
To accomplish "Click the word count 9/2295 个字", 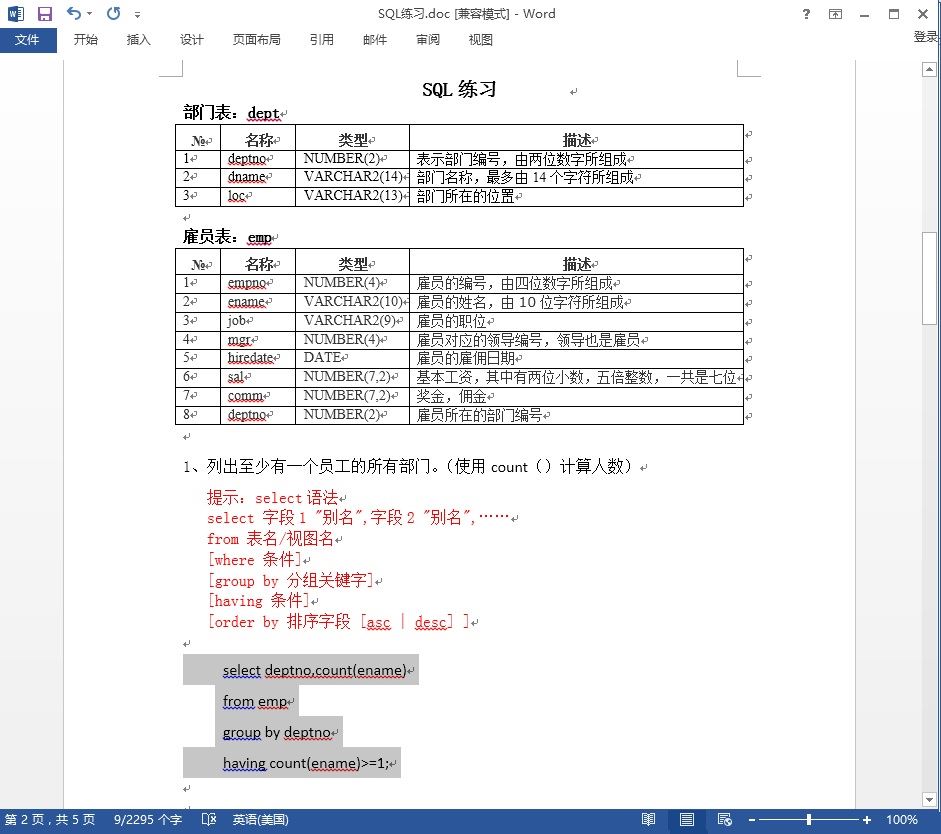I will pos(148,820).
